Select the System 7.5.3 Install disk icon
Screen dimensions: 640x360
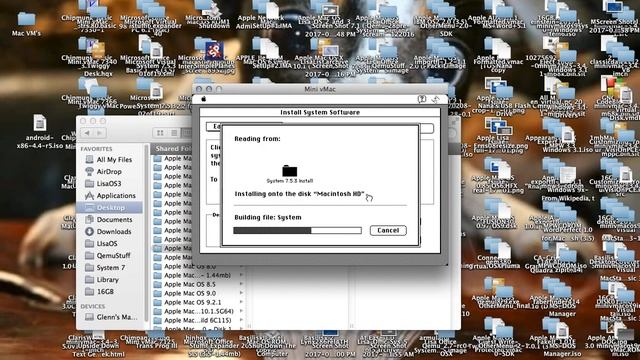pos(289,171)
